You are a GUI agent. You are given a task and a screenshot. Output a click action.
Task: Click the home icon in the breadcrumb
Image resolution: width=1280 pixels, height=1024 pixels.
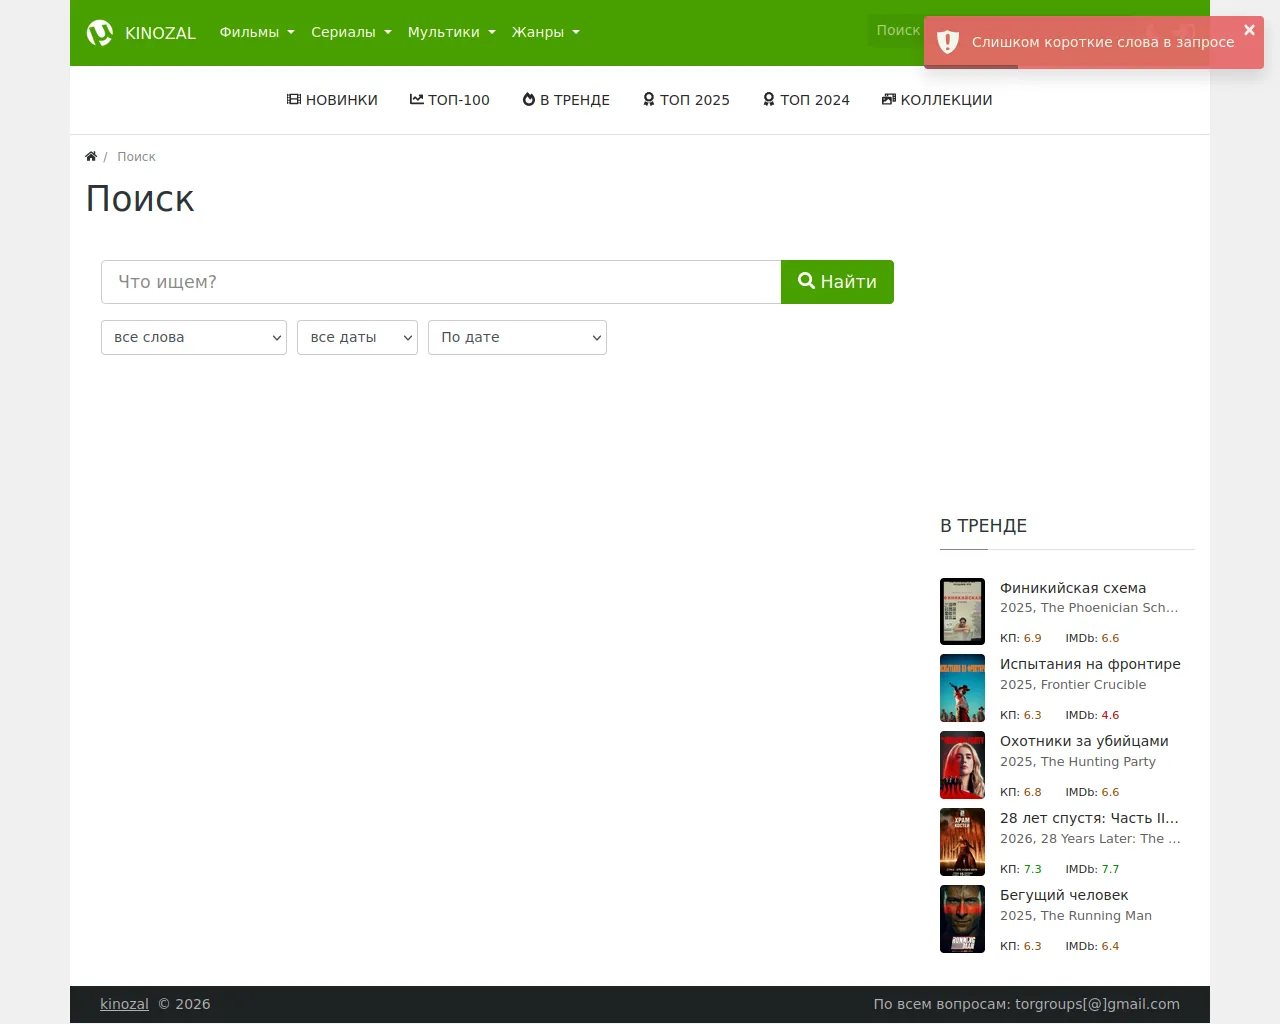click(90, 155)
